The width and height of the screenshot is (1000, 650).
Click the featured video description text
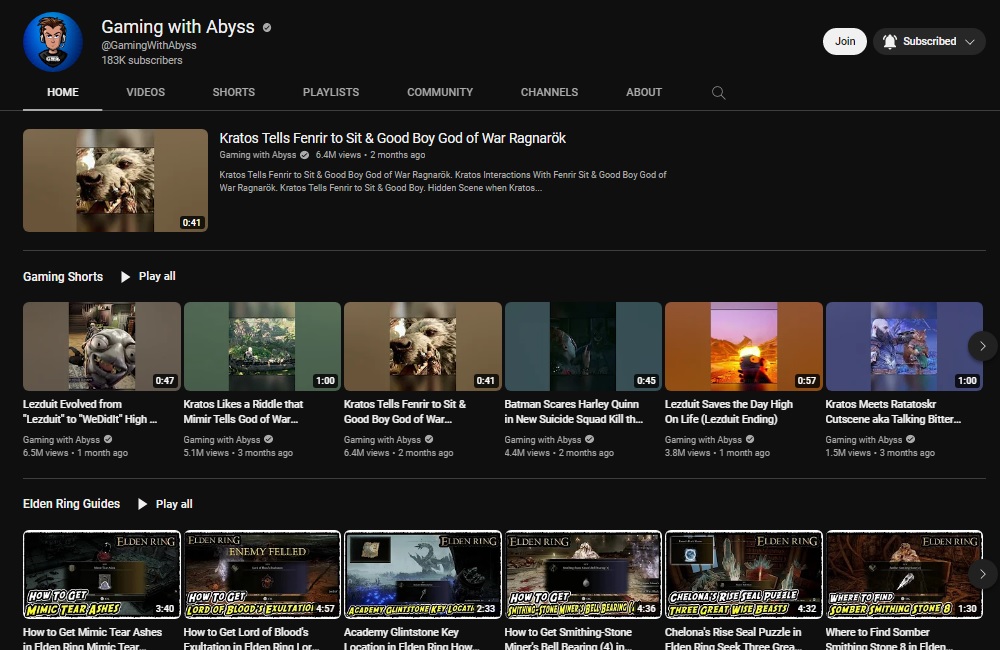tap(443, 181)
